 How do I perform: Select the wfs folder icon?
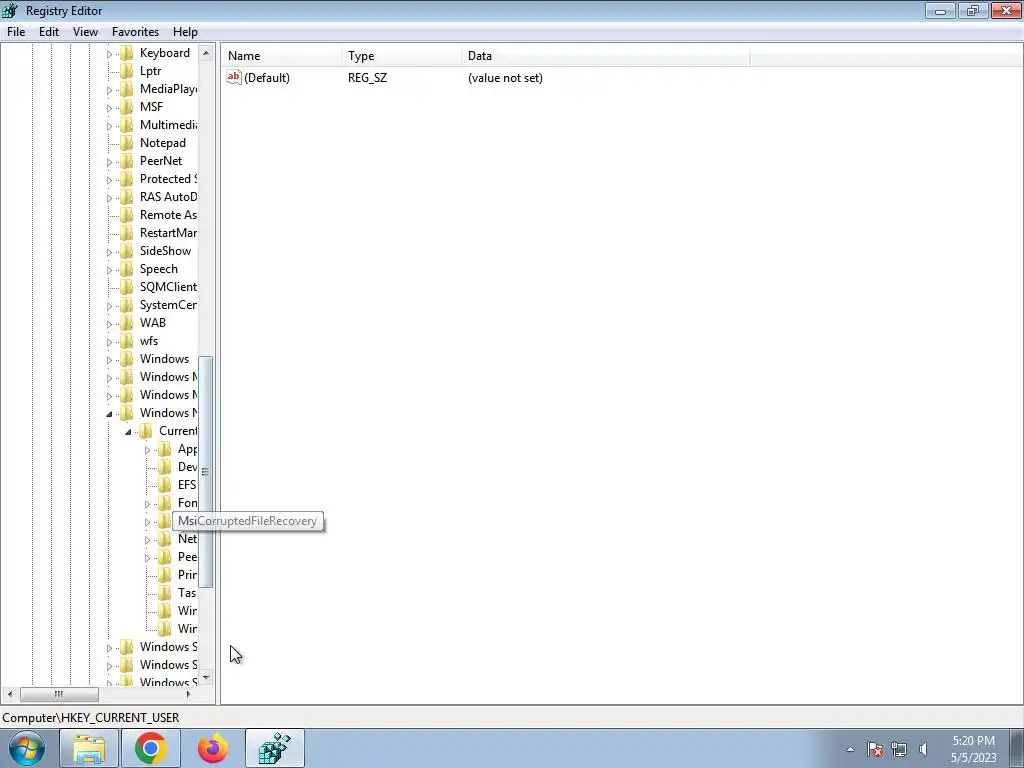127,341
